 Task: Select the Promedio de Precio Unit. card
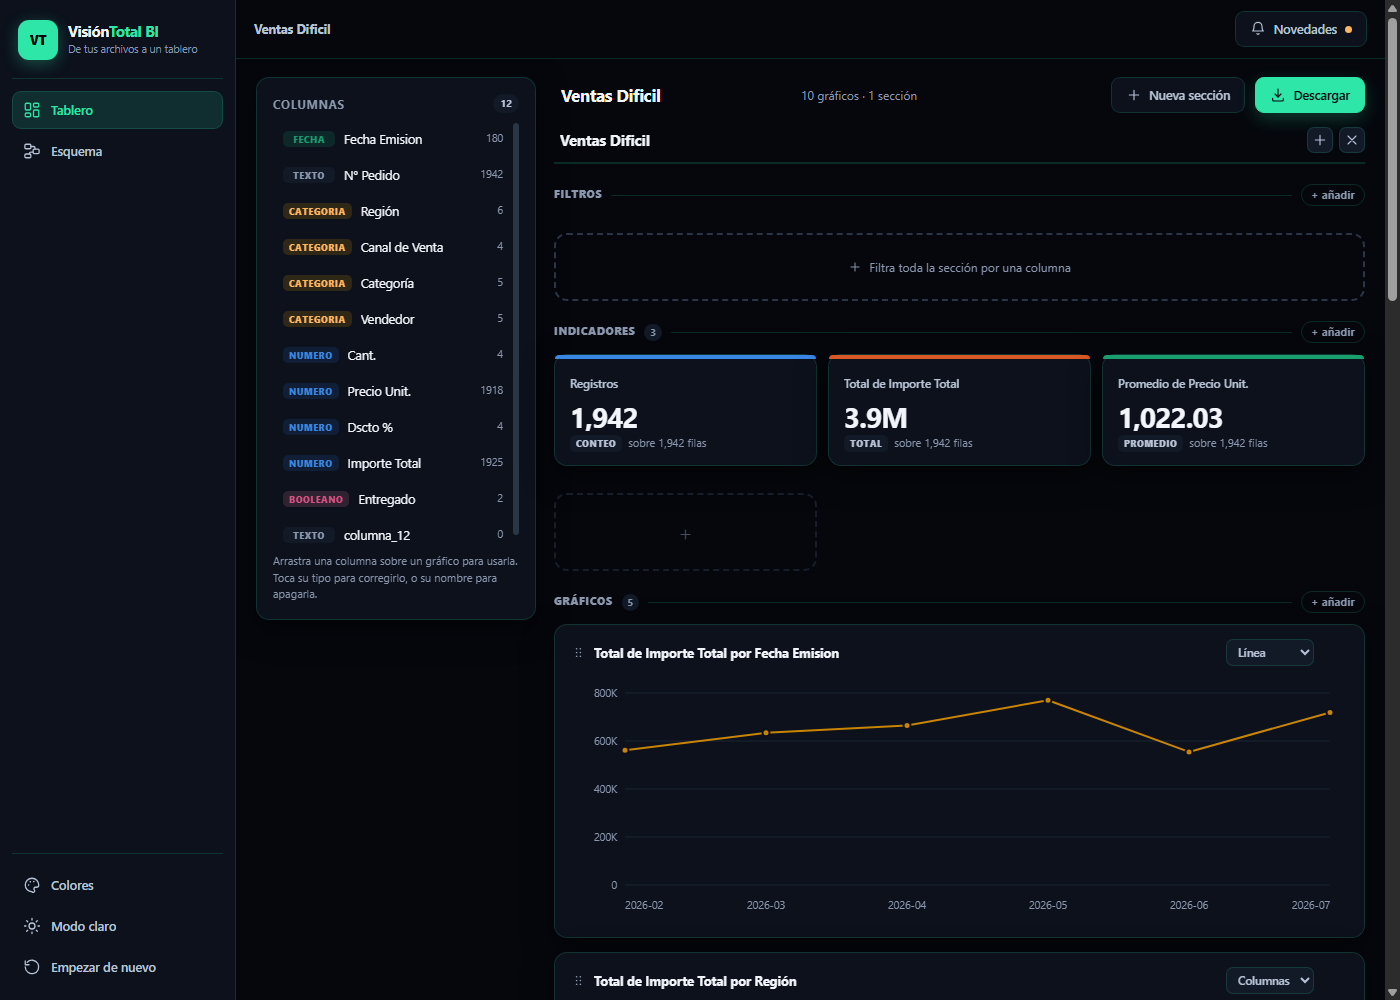(1233, 410)
